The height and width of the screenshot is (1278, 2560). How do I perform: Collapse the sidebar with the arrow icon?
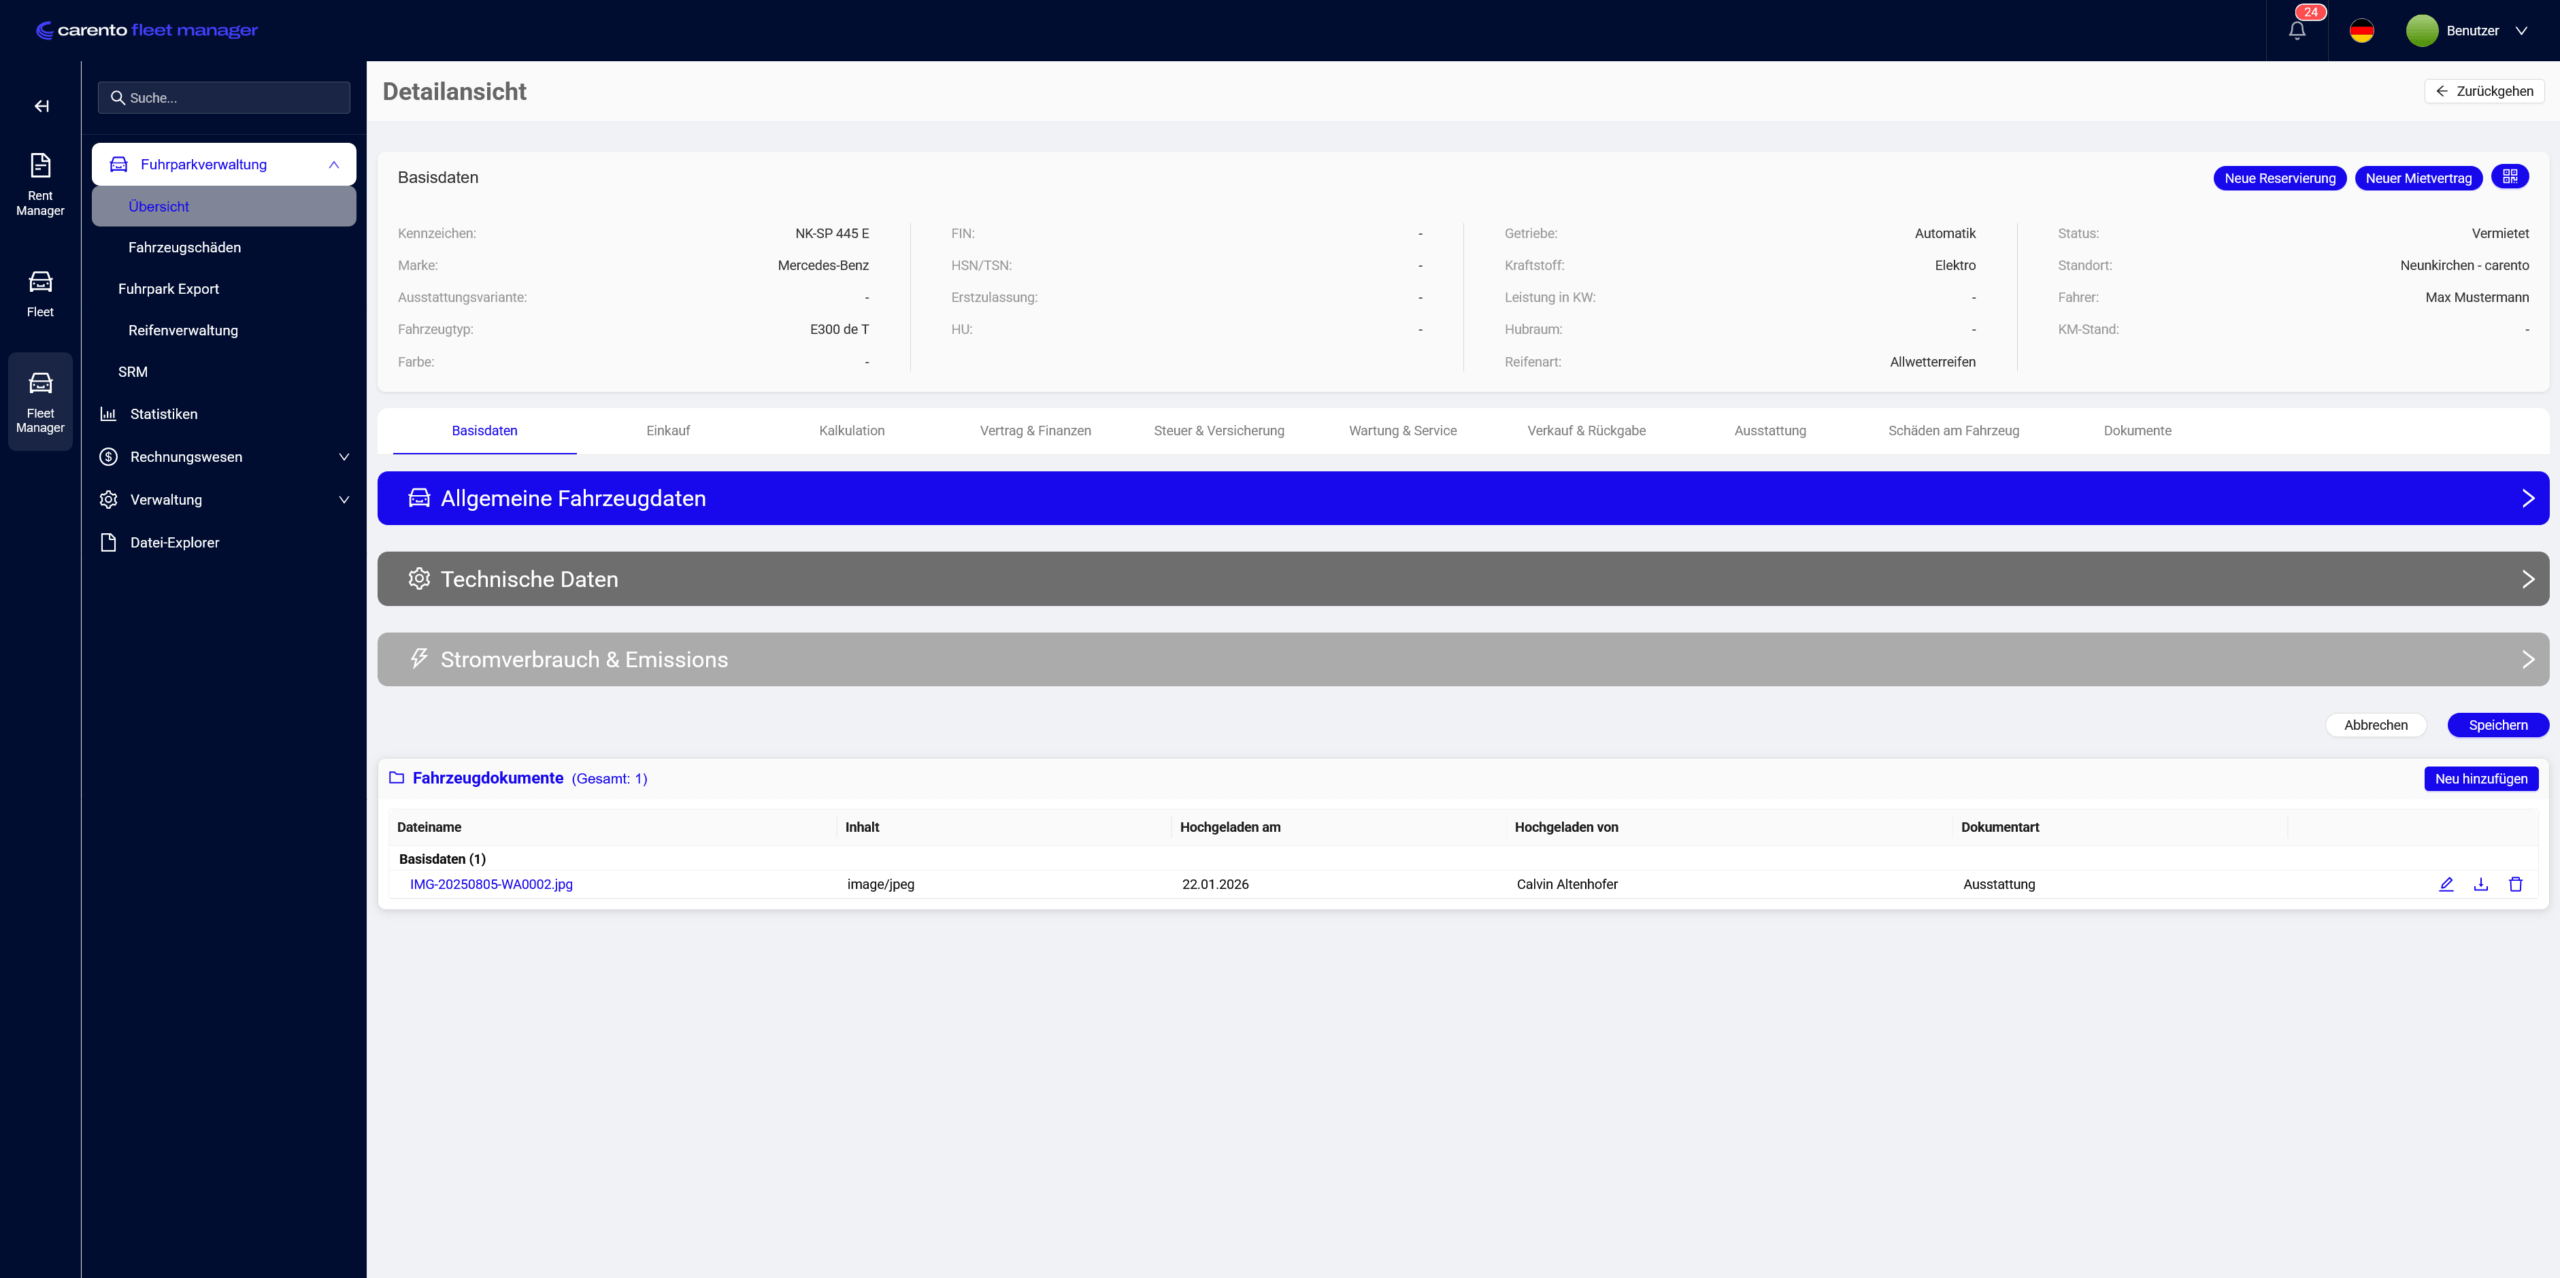tap(40, 105)
